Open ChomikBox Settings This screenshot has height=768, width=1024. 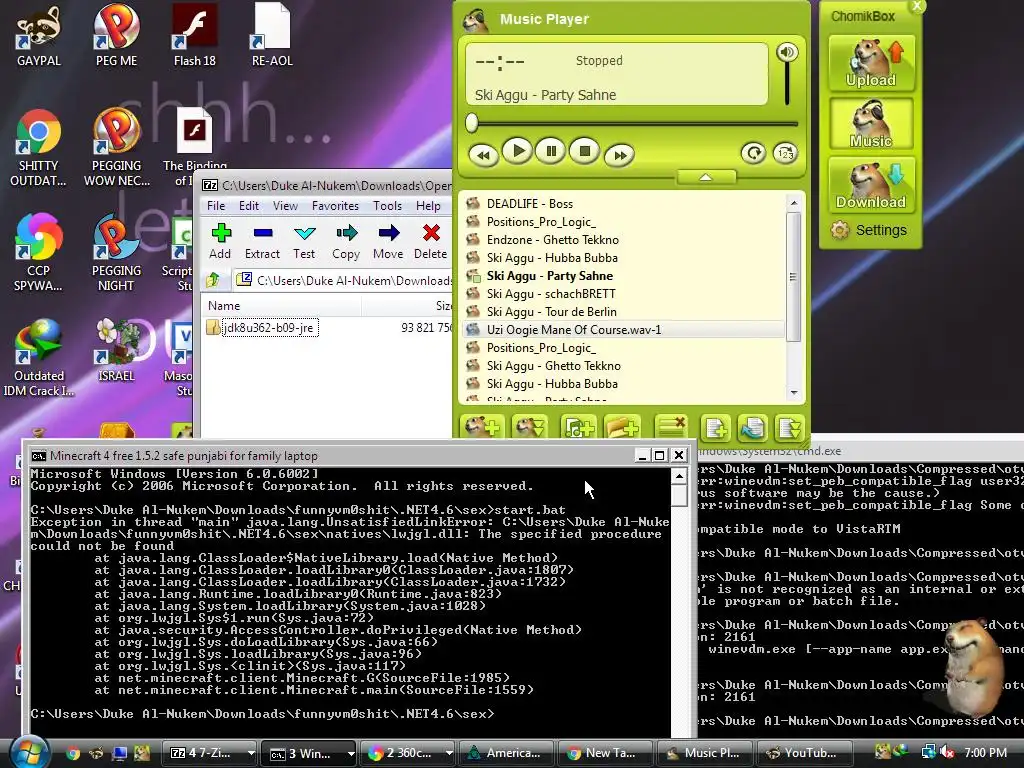click(x=869, y=230)
